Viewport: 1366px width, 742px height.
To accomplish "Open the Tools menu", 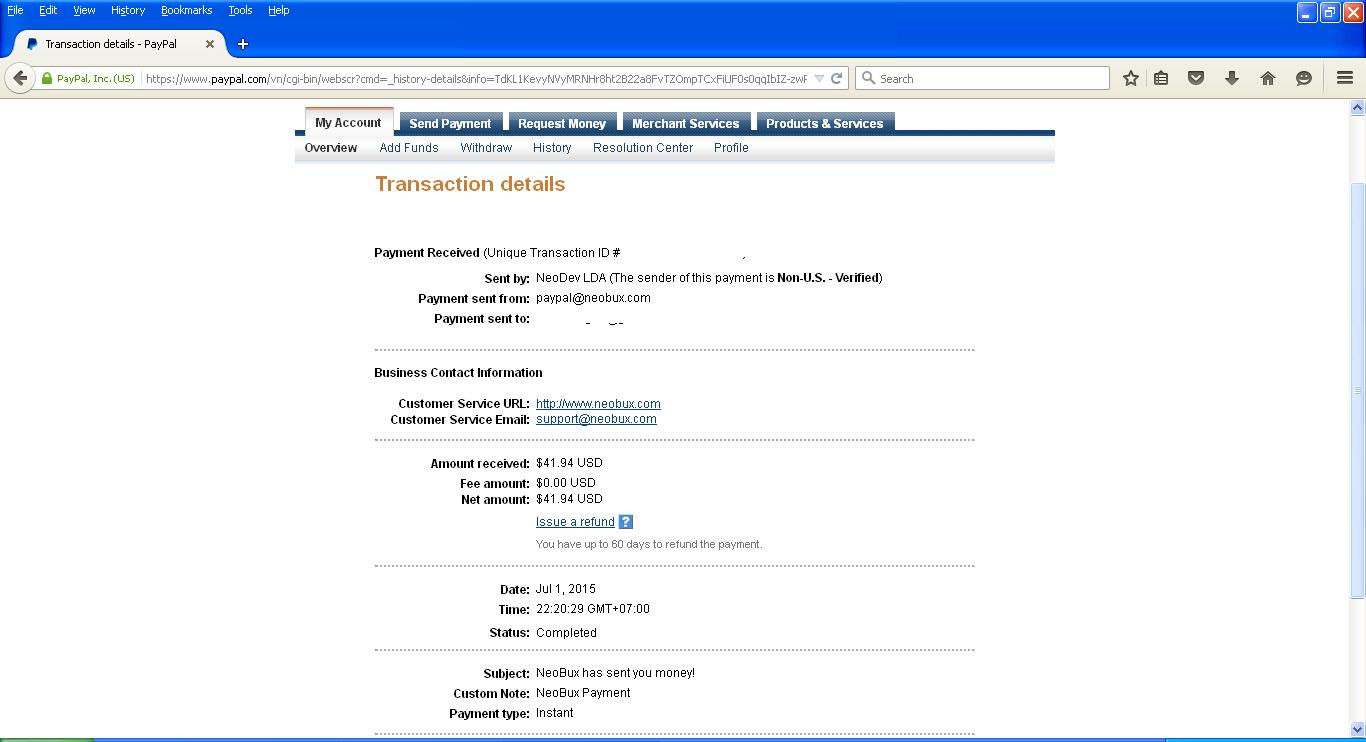I will [x=240, y=10].
